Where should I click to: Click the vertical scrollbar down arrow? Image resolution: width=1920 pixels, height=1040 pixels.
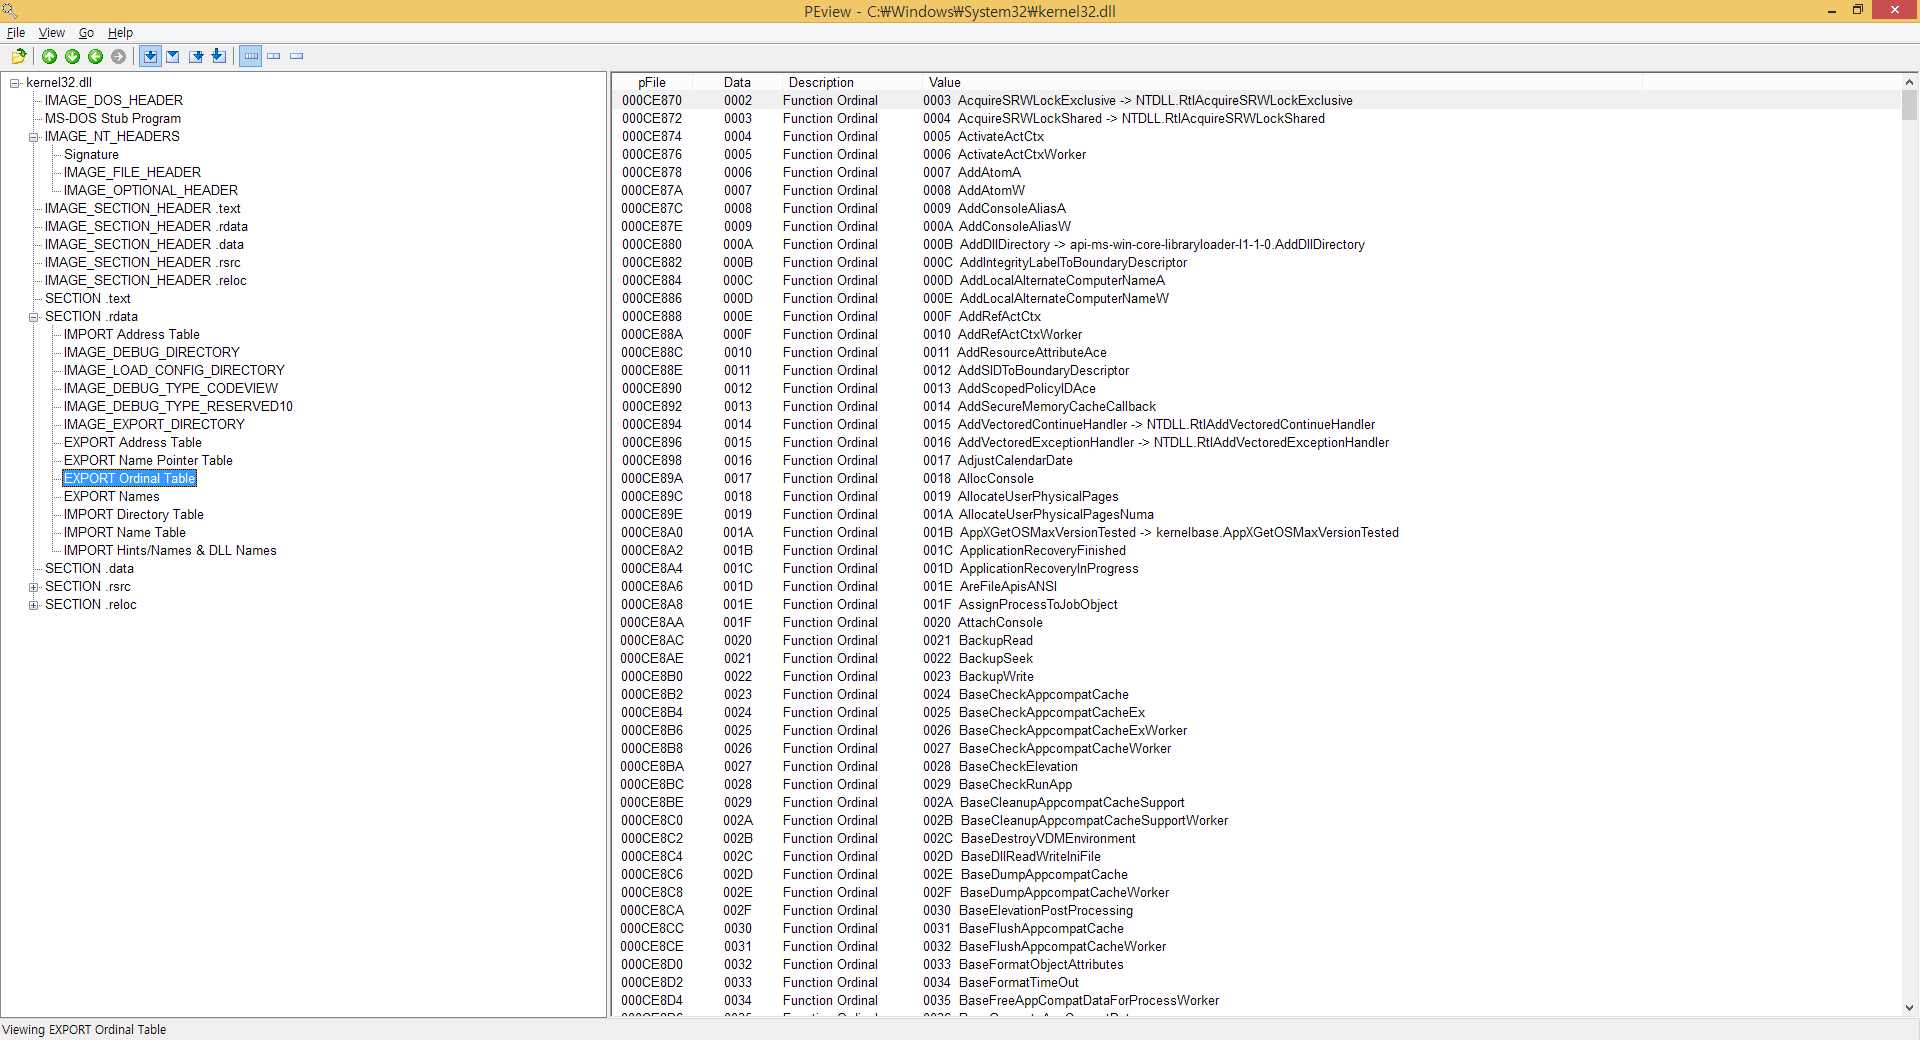[x=1910, y=1008]
